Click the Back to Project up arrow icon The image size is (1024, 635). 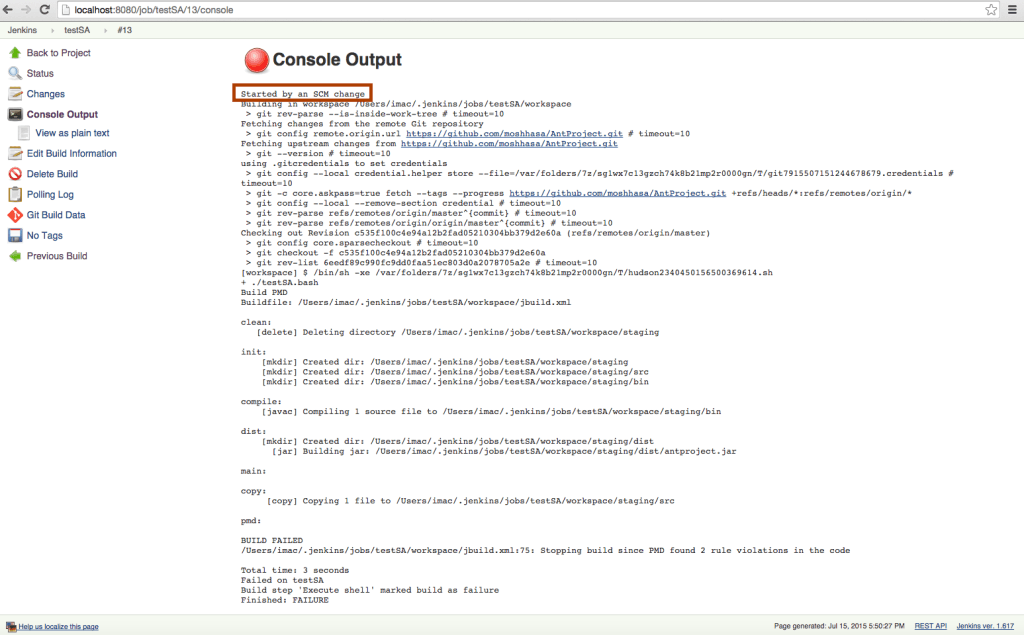pyautogui.click(x=14, y=51)
